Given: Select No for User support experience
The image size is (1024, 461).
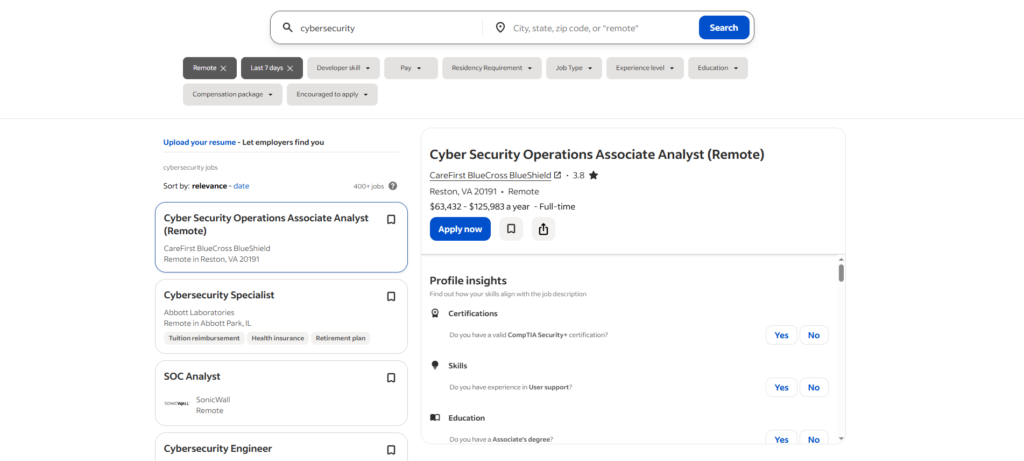Looking at the screenshot, I should [814, 387].
